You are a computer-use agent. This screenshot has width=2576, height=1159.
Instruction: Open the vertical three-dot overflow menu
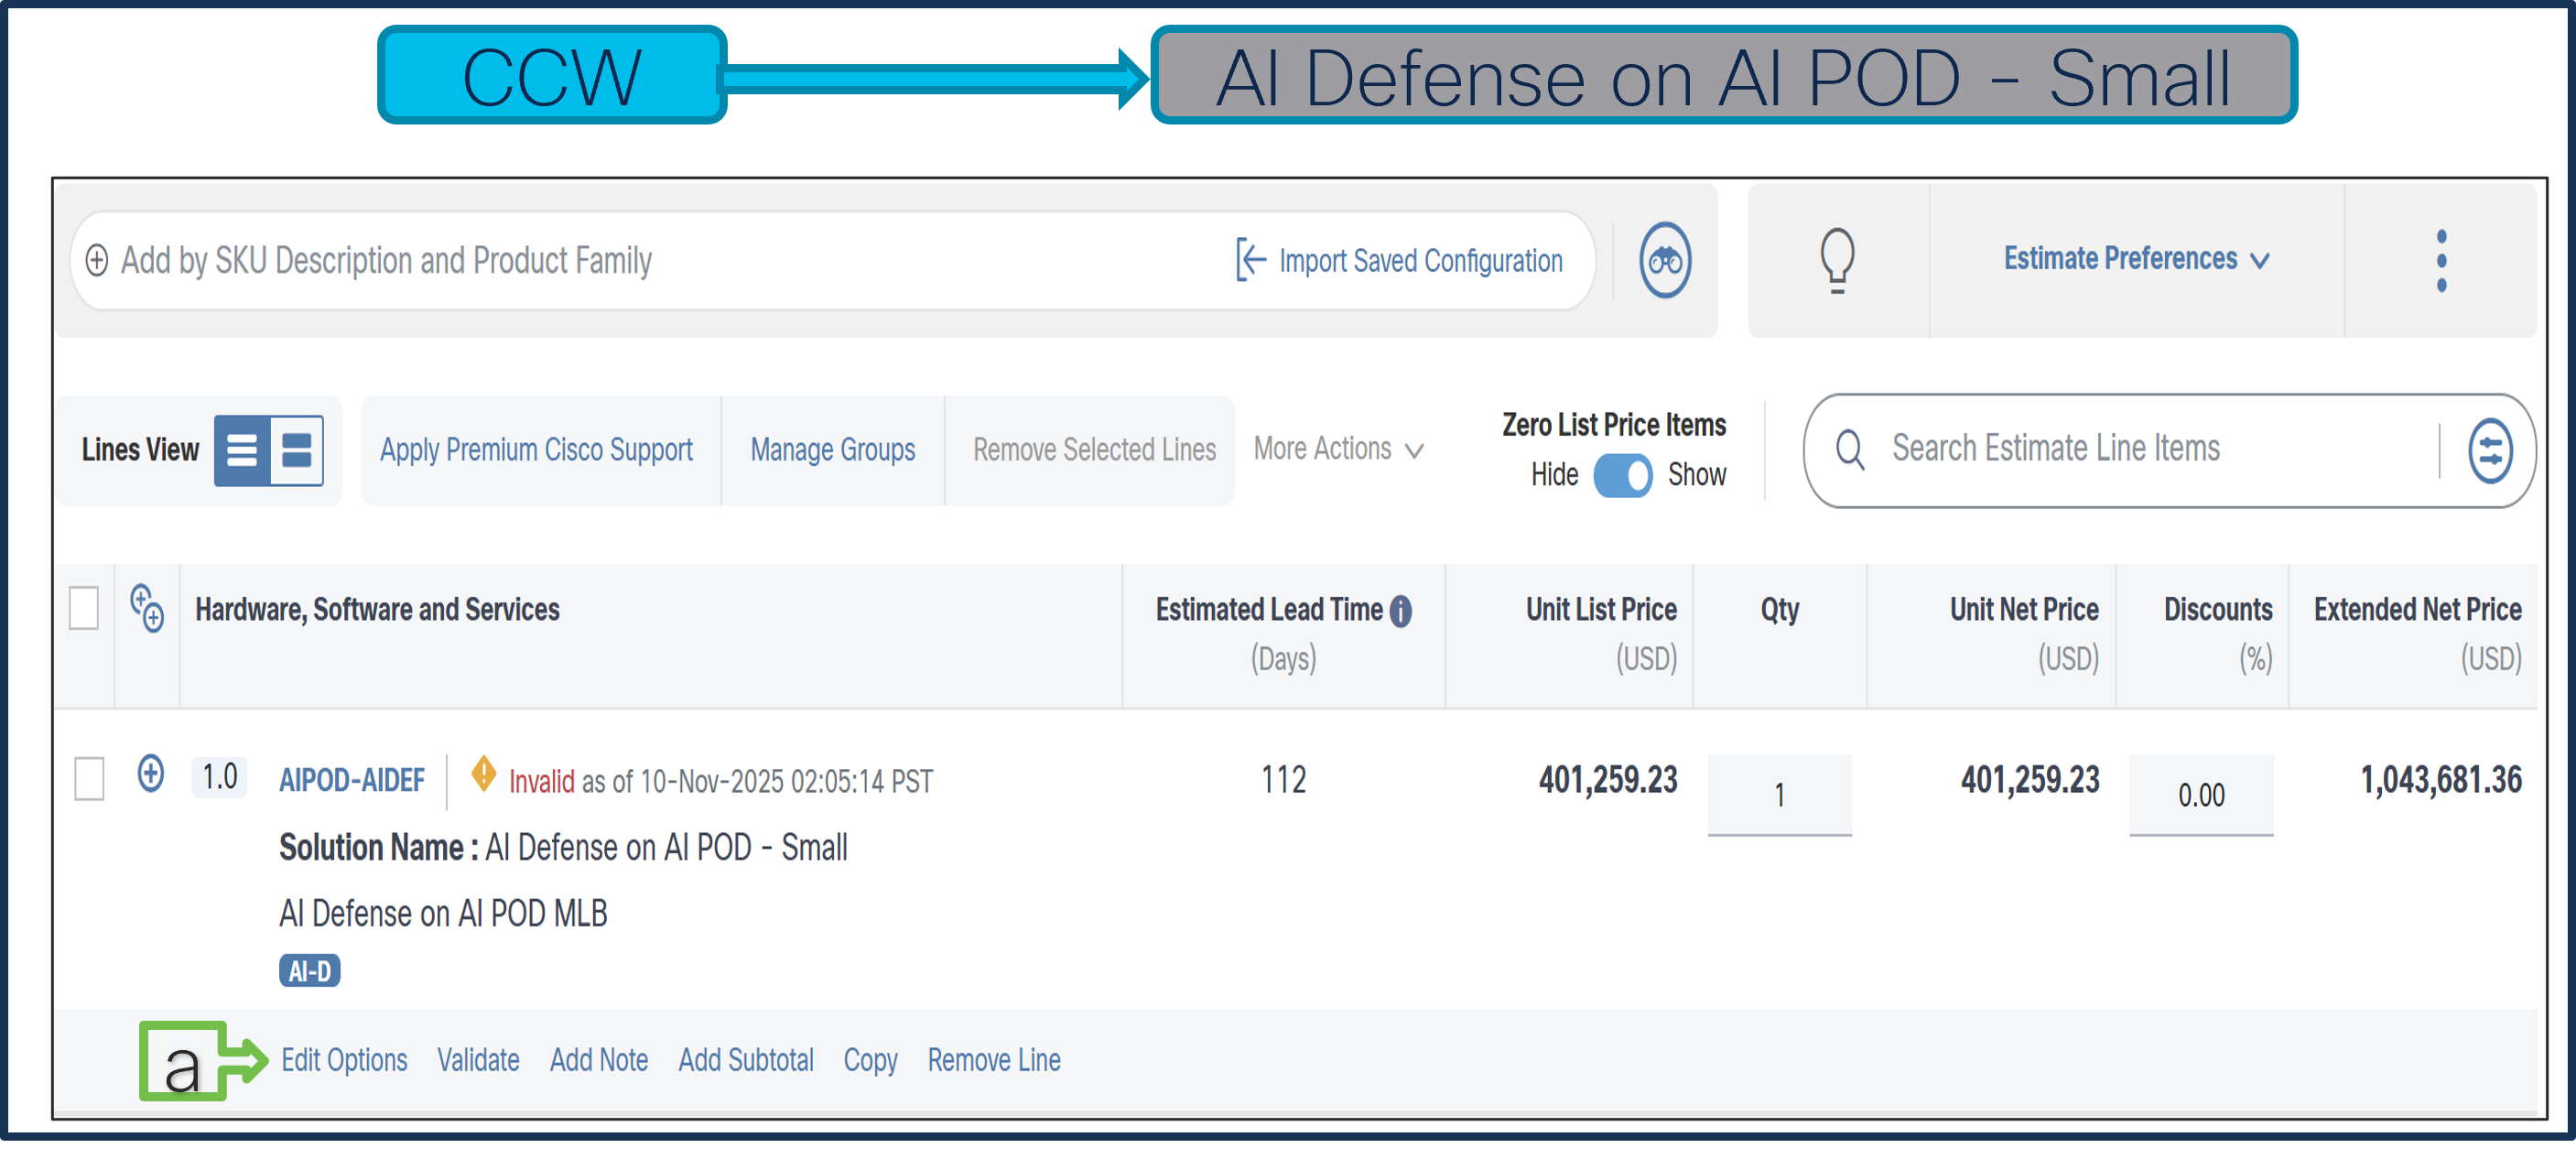(x=2442, y=260)
